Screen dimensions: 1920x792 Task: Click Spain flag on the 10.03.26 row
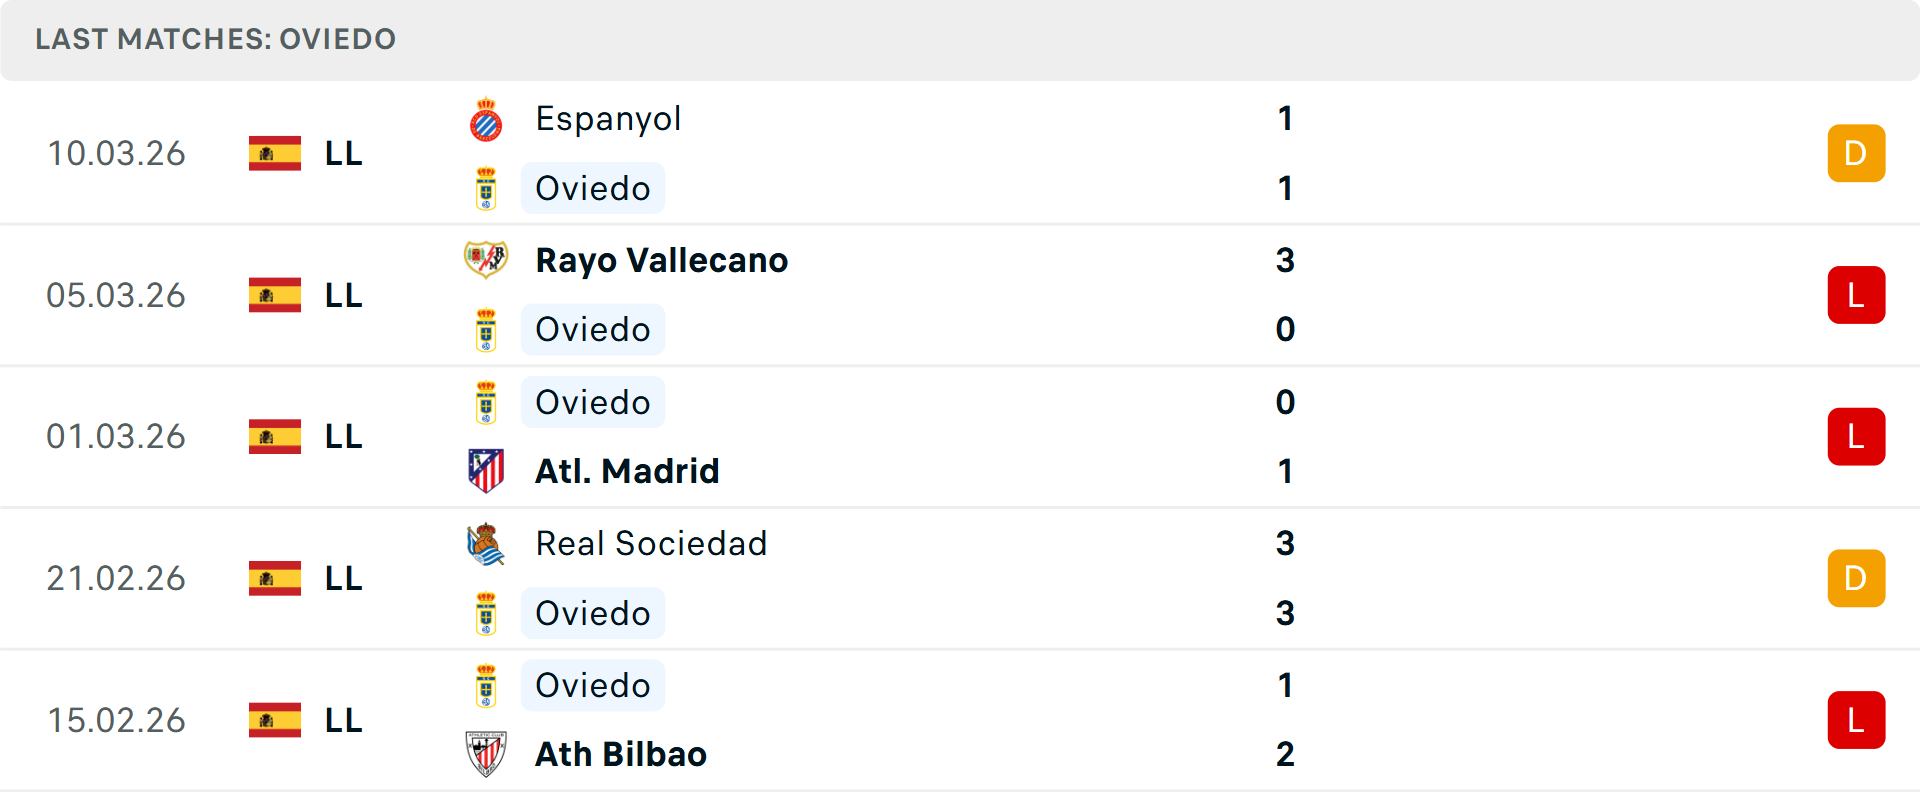pos(275,154)
